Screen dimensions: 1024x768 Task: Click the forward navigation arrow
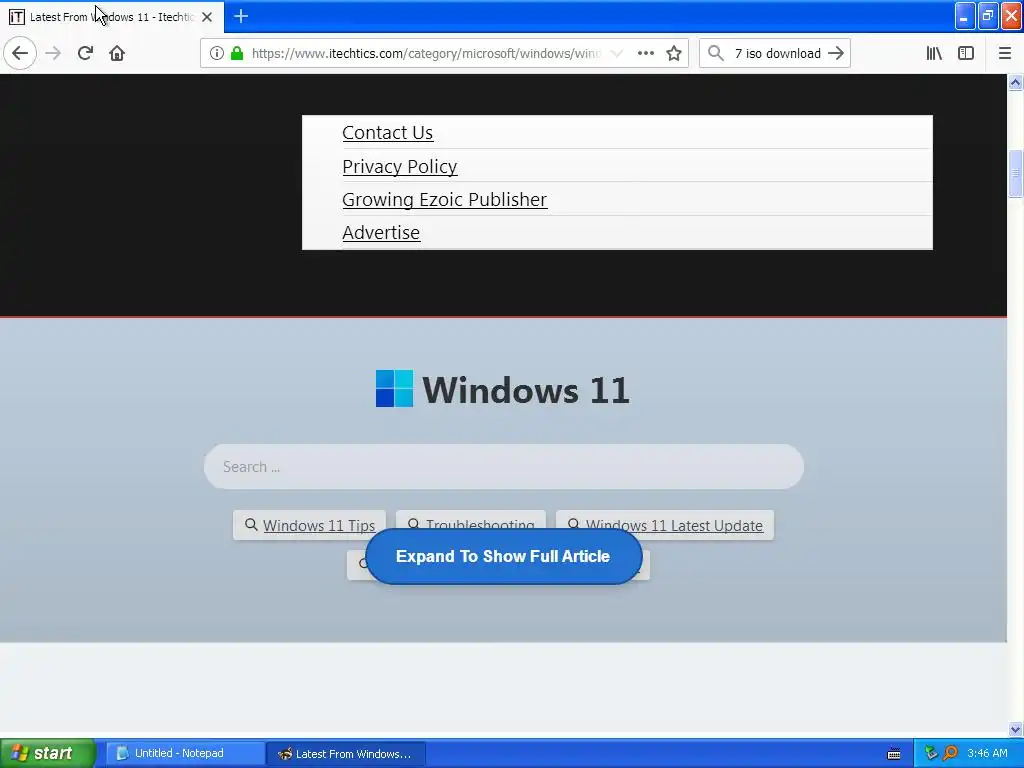coord(53,53)
